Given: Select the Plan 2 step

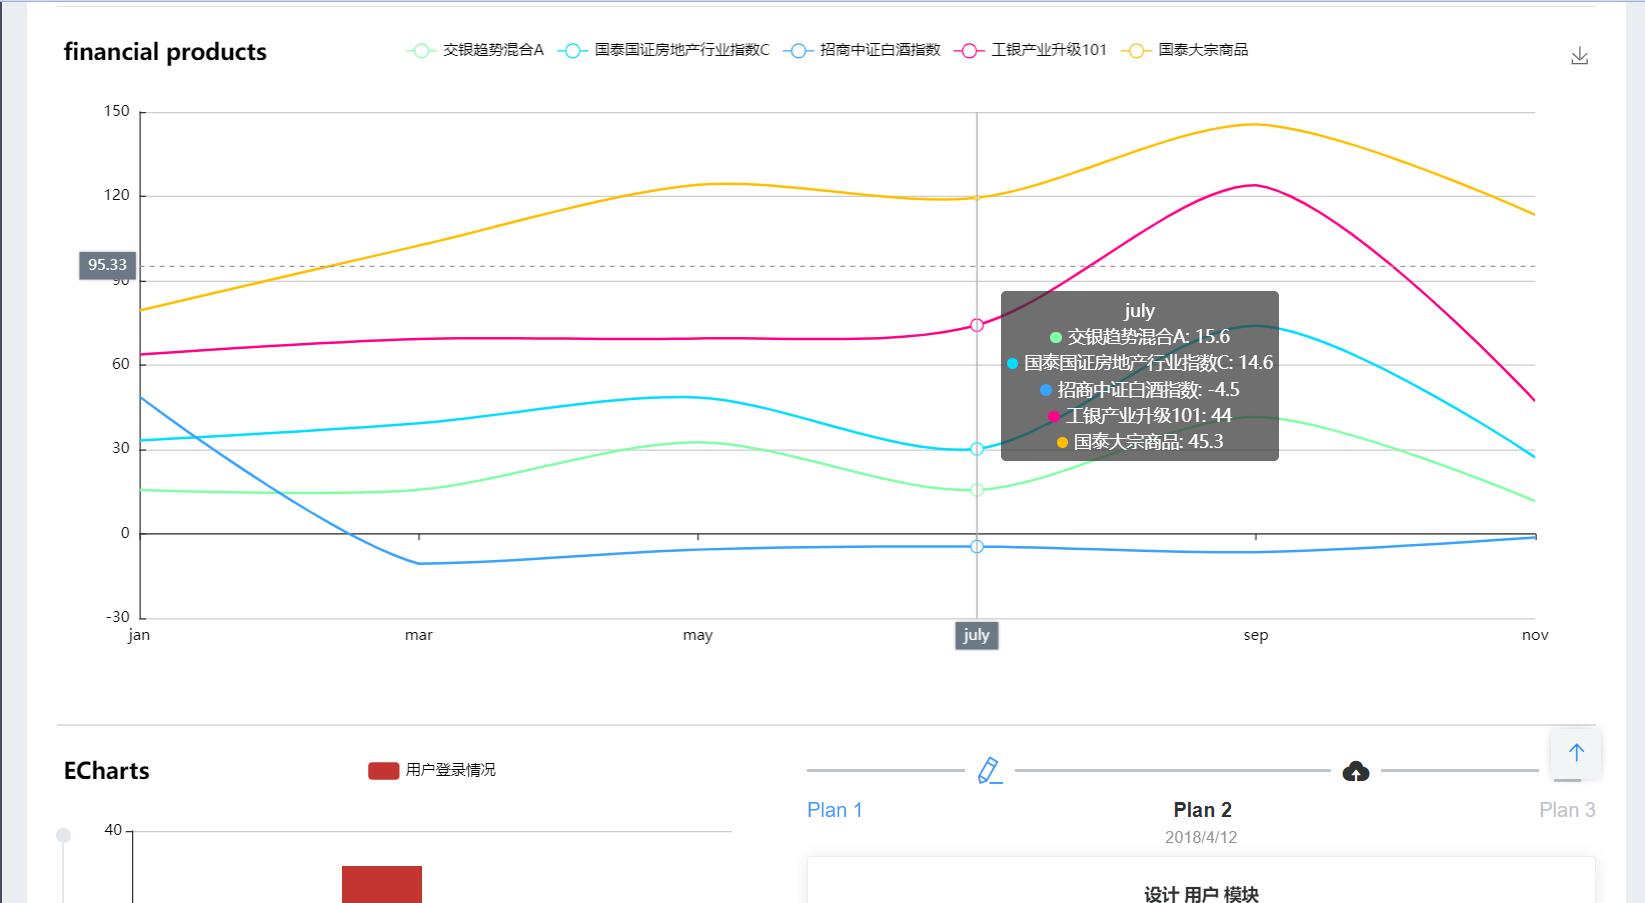Looking at the screenshot, I should point(1202,810).
